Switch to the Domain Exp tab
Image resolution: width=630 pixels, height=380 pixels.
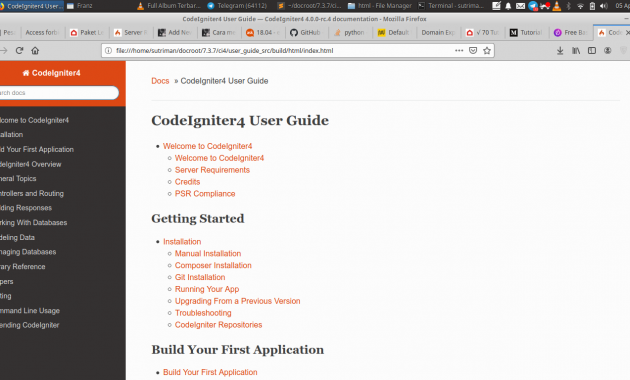tap(438, 33)
